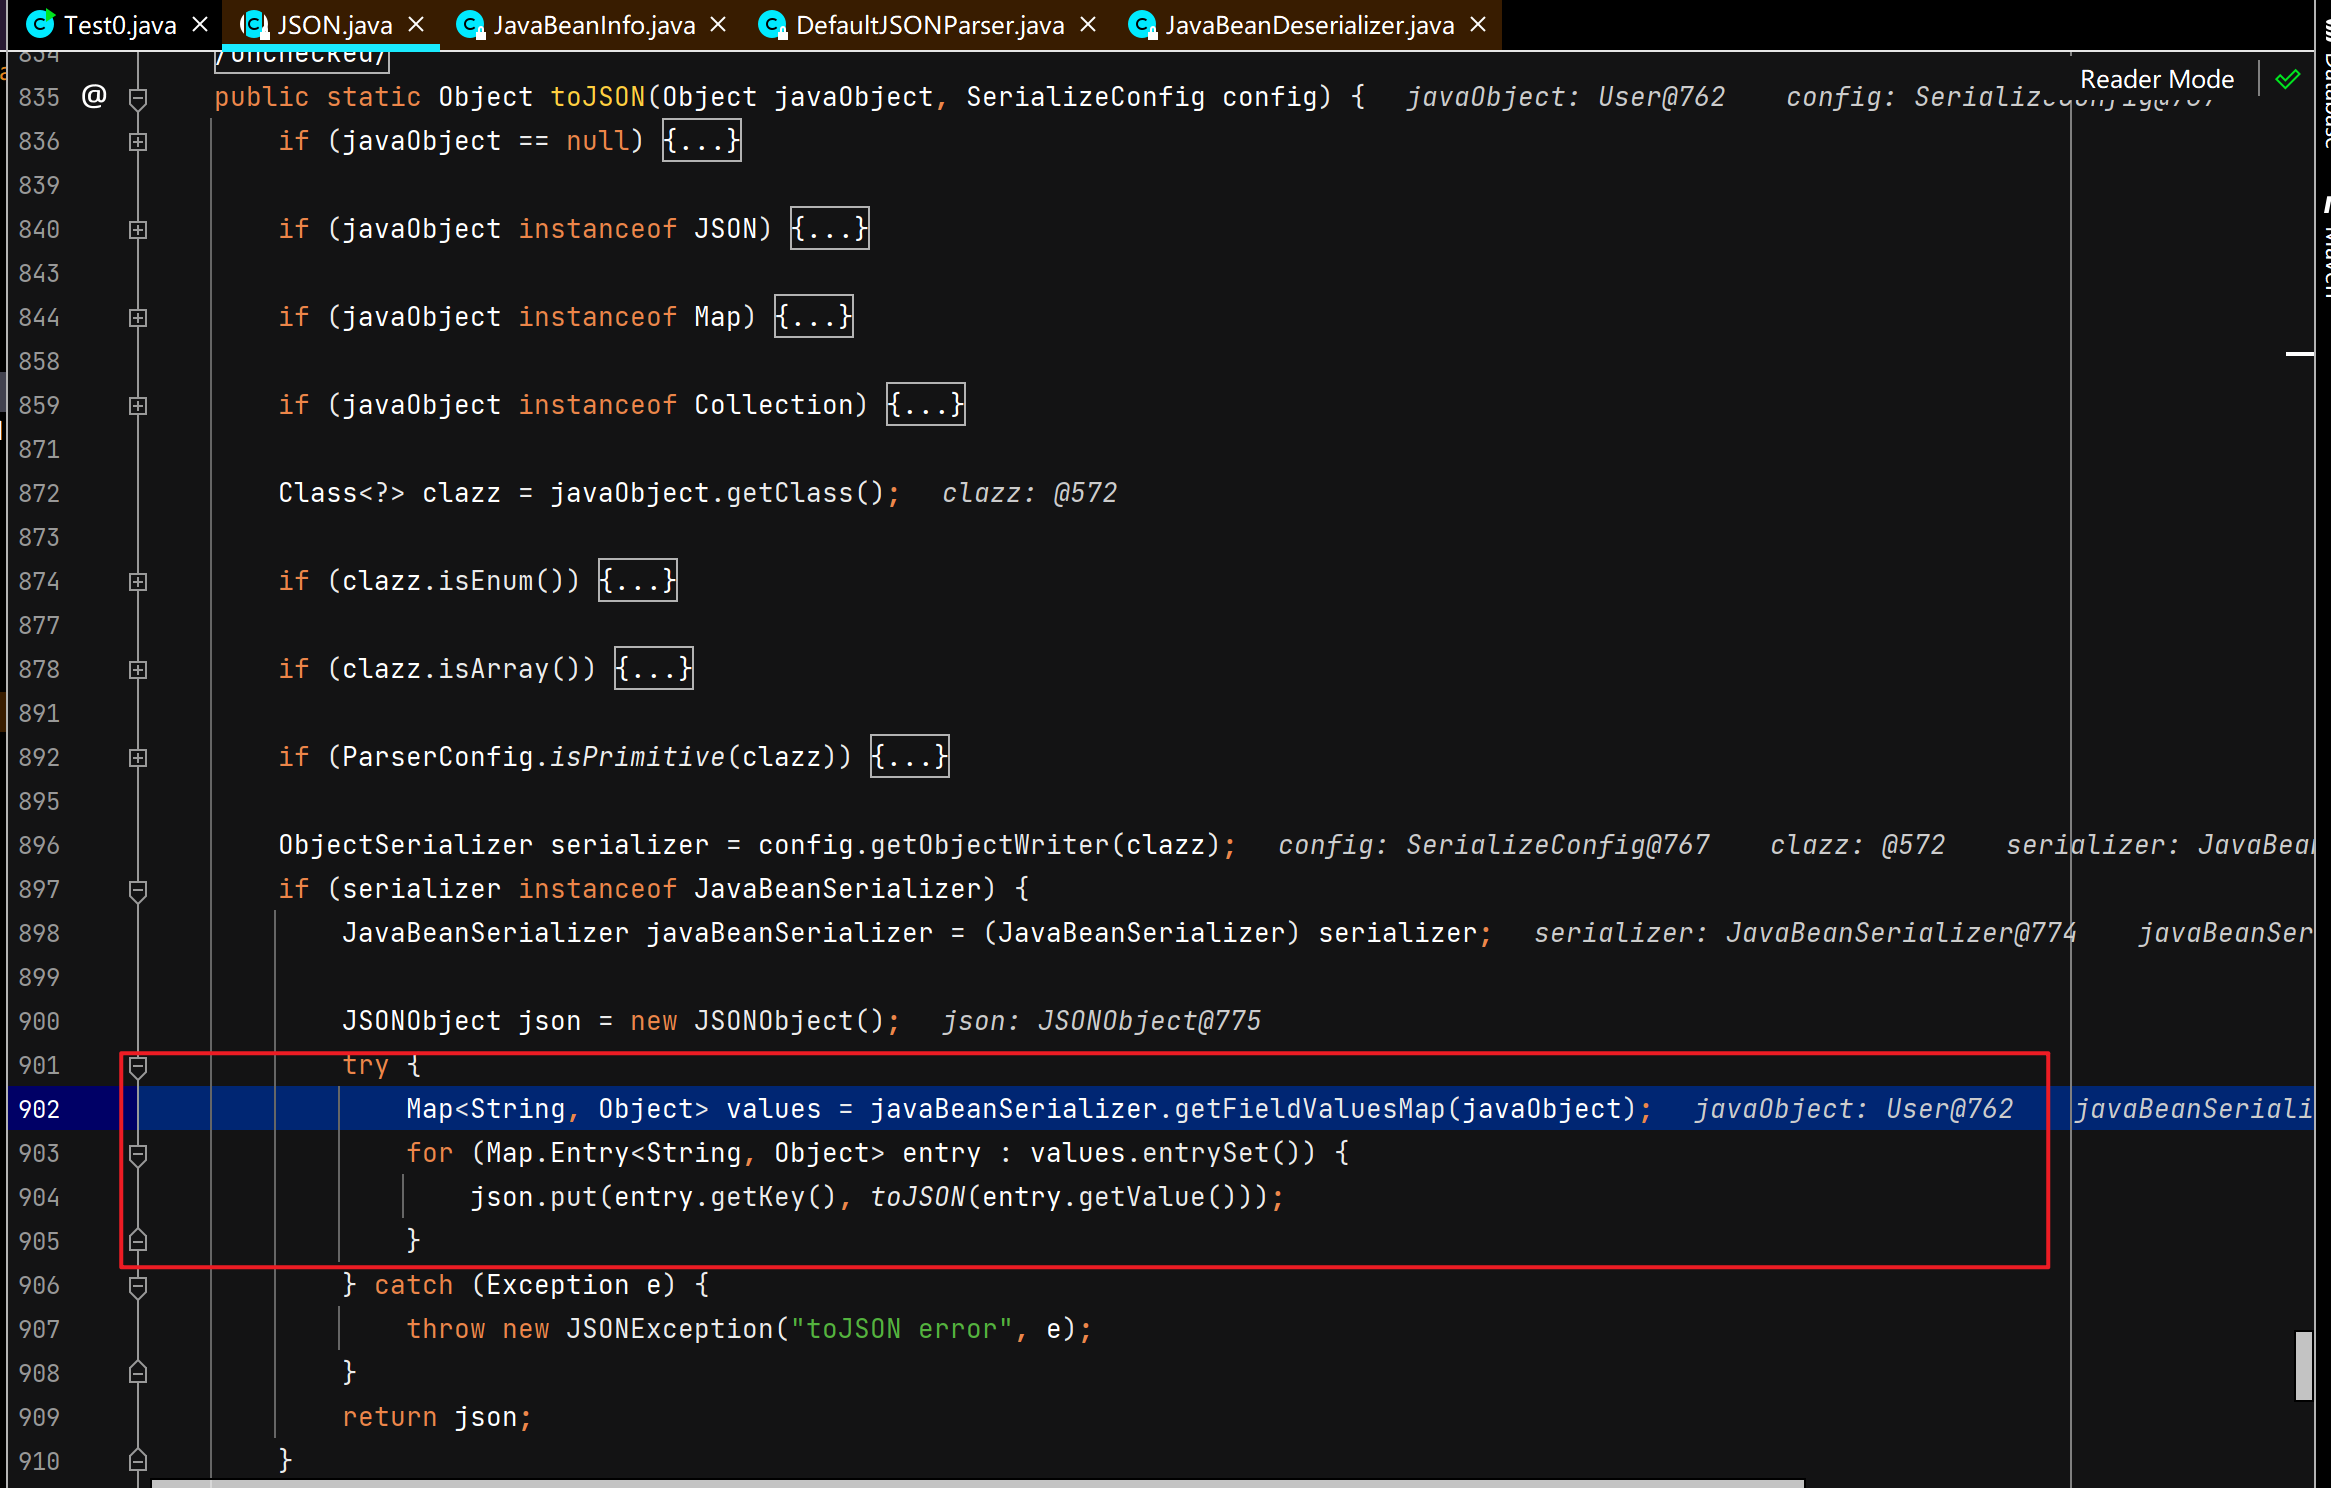Close the Test0.java tab
The height and width of the screenshot is (1488, 2331).
(200, 24)
